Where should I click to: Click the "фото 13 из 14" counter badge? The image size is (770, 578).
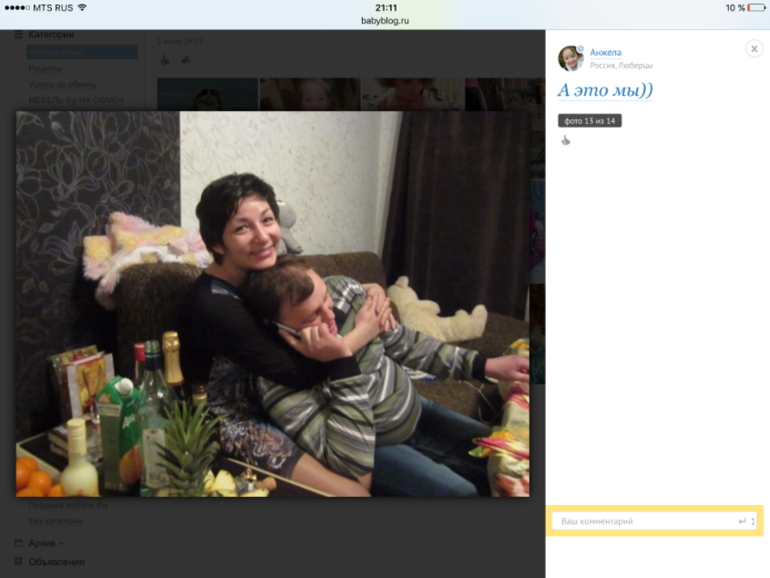click(x=589, y=121)
